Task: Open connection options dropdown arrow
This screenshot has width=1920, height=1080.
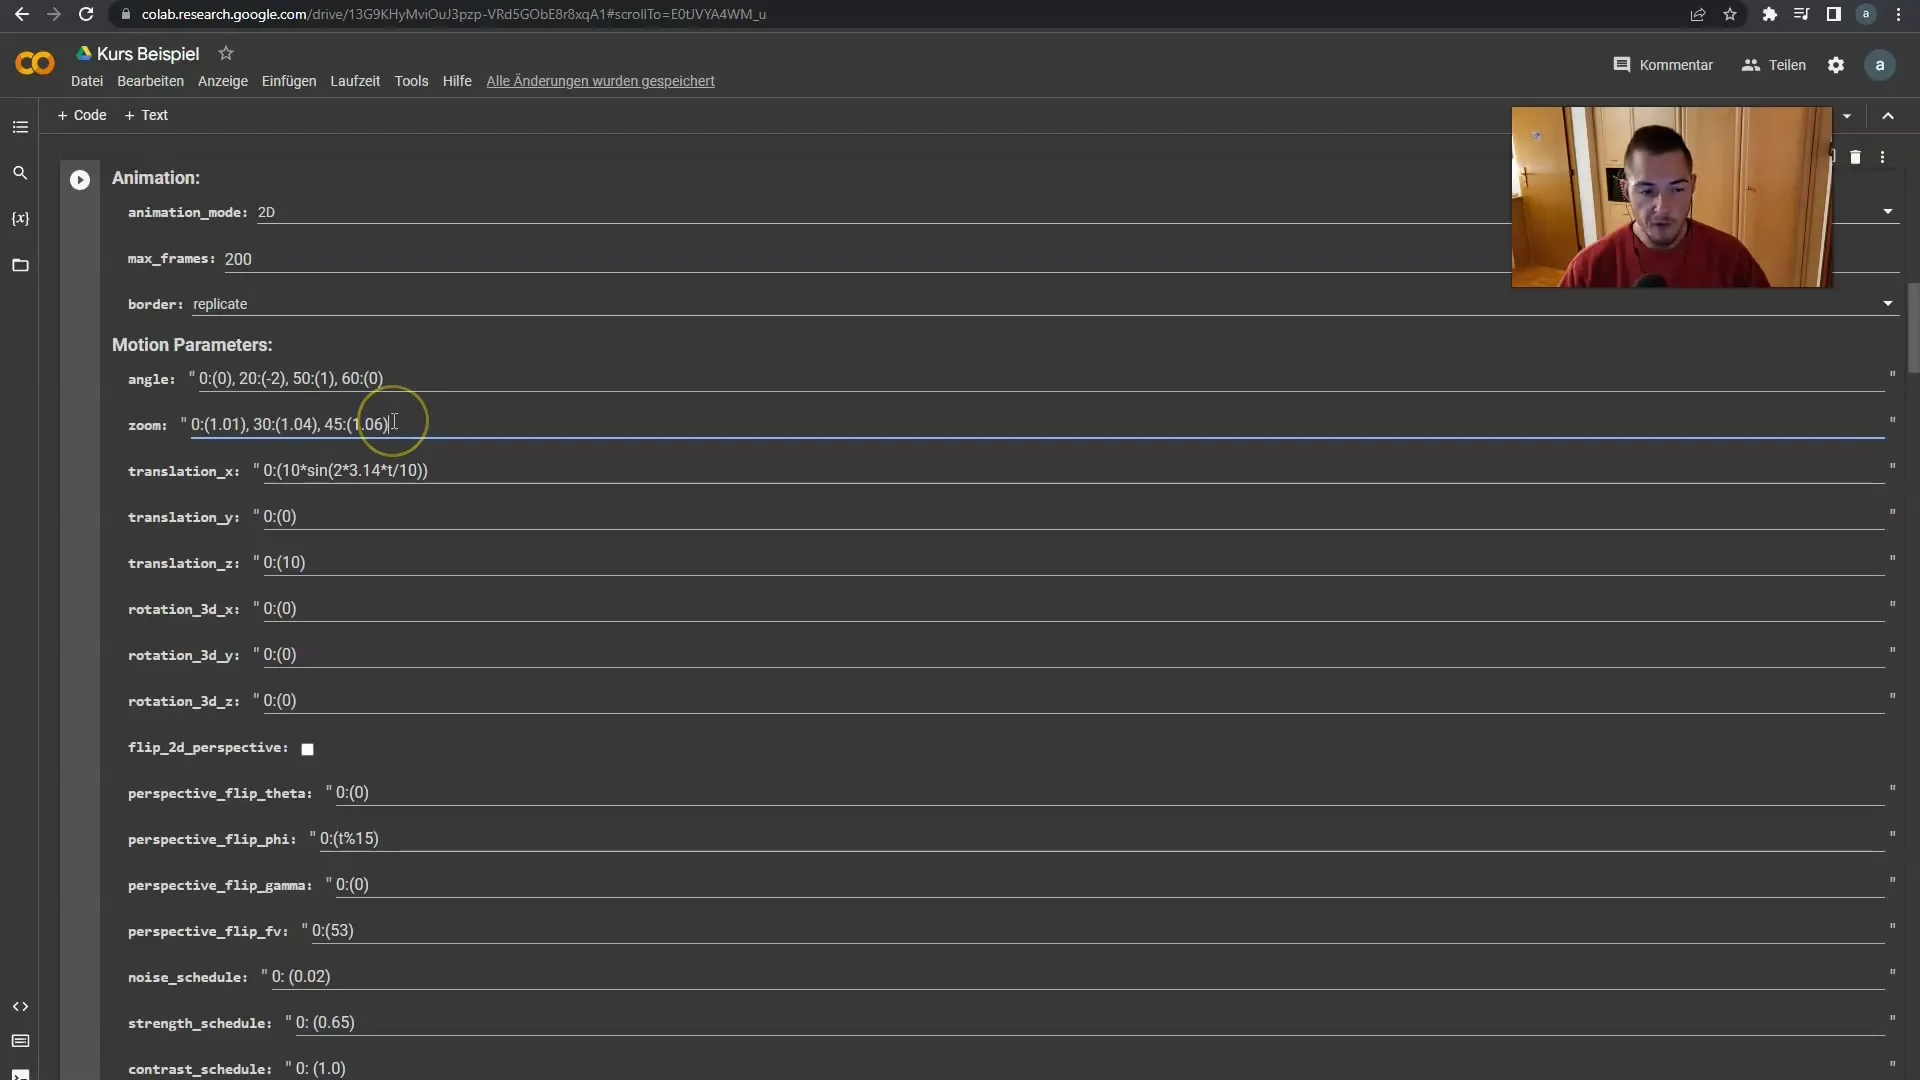Action: [x=1847, y=116]
